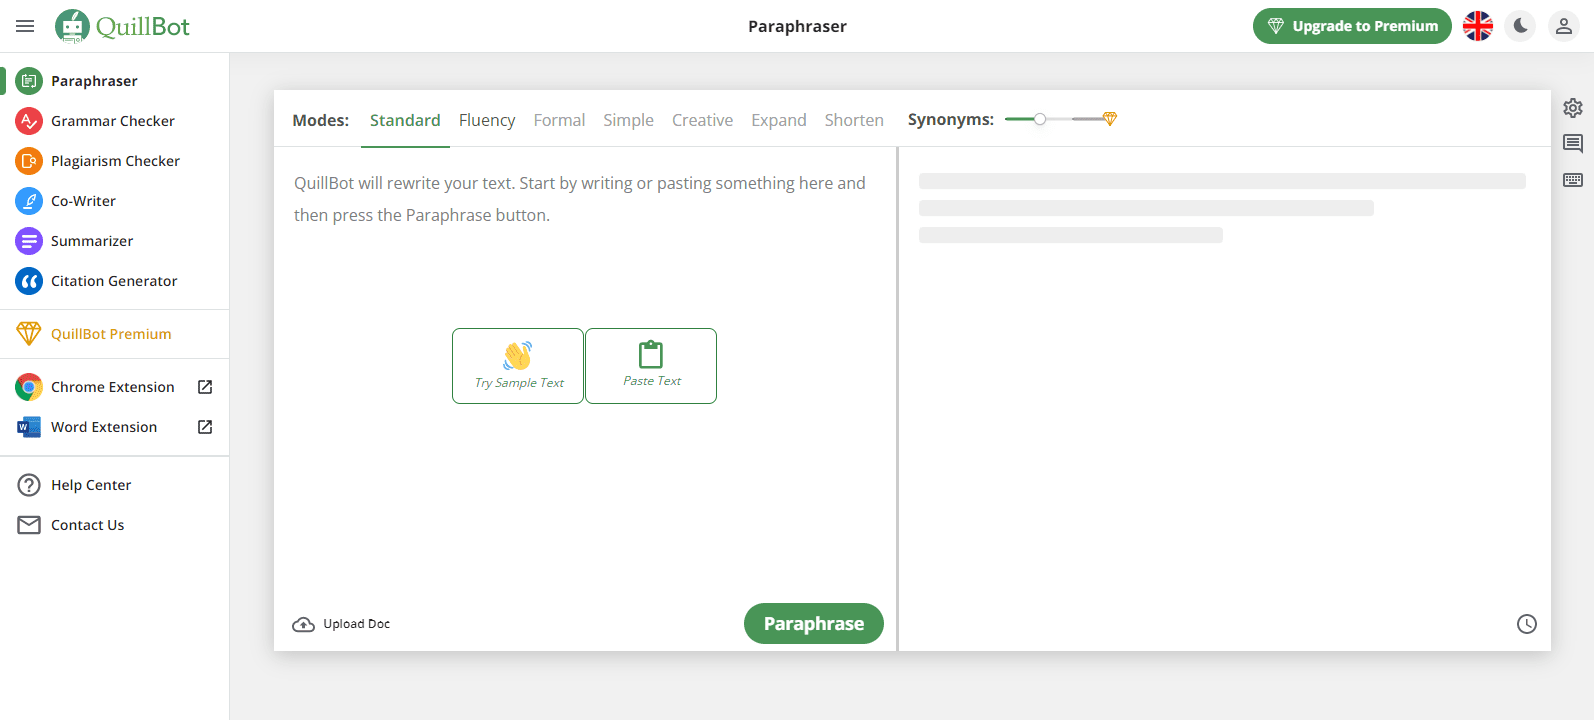1594x720 pixels.
Task: Change language via UK flag icon
Action: [1478, 26]
